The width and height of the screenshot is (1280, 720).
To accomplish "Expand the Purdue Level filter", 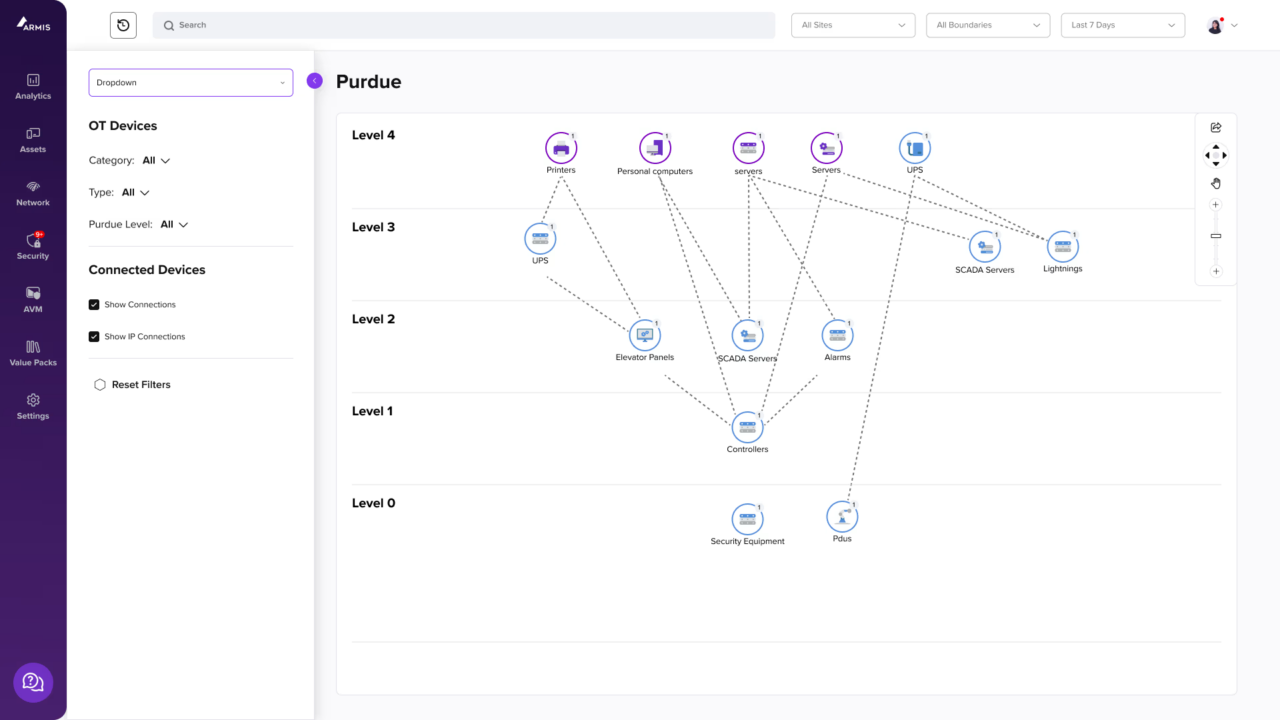I will [174, 225].
